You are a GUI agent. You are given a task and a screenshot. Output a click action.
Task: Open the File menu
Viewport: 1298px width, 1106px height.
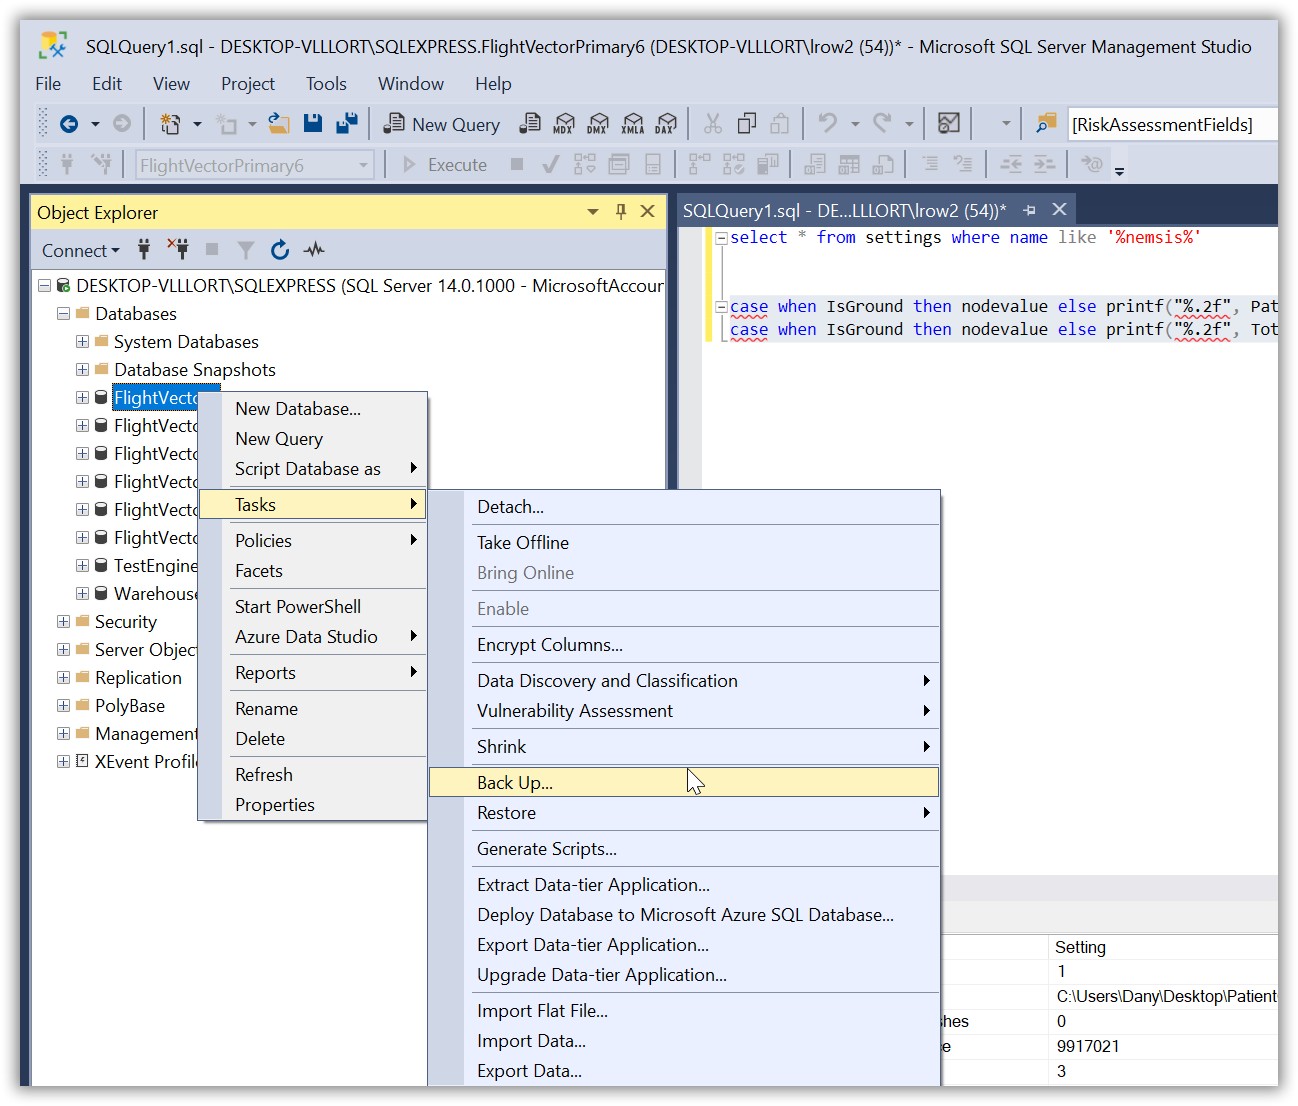tap(48, 83)
